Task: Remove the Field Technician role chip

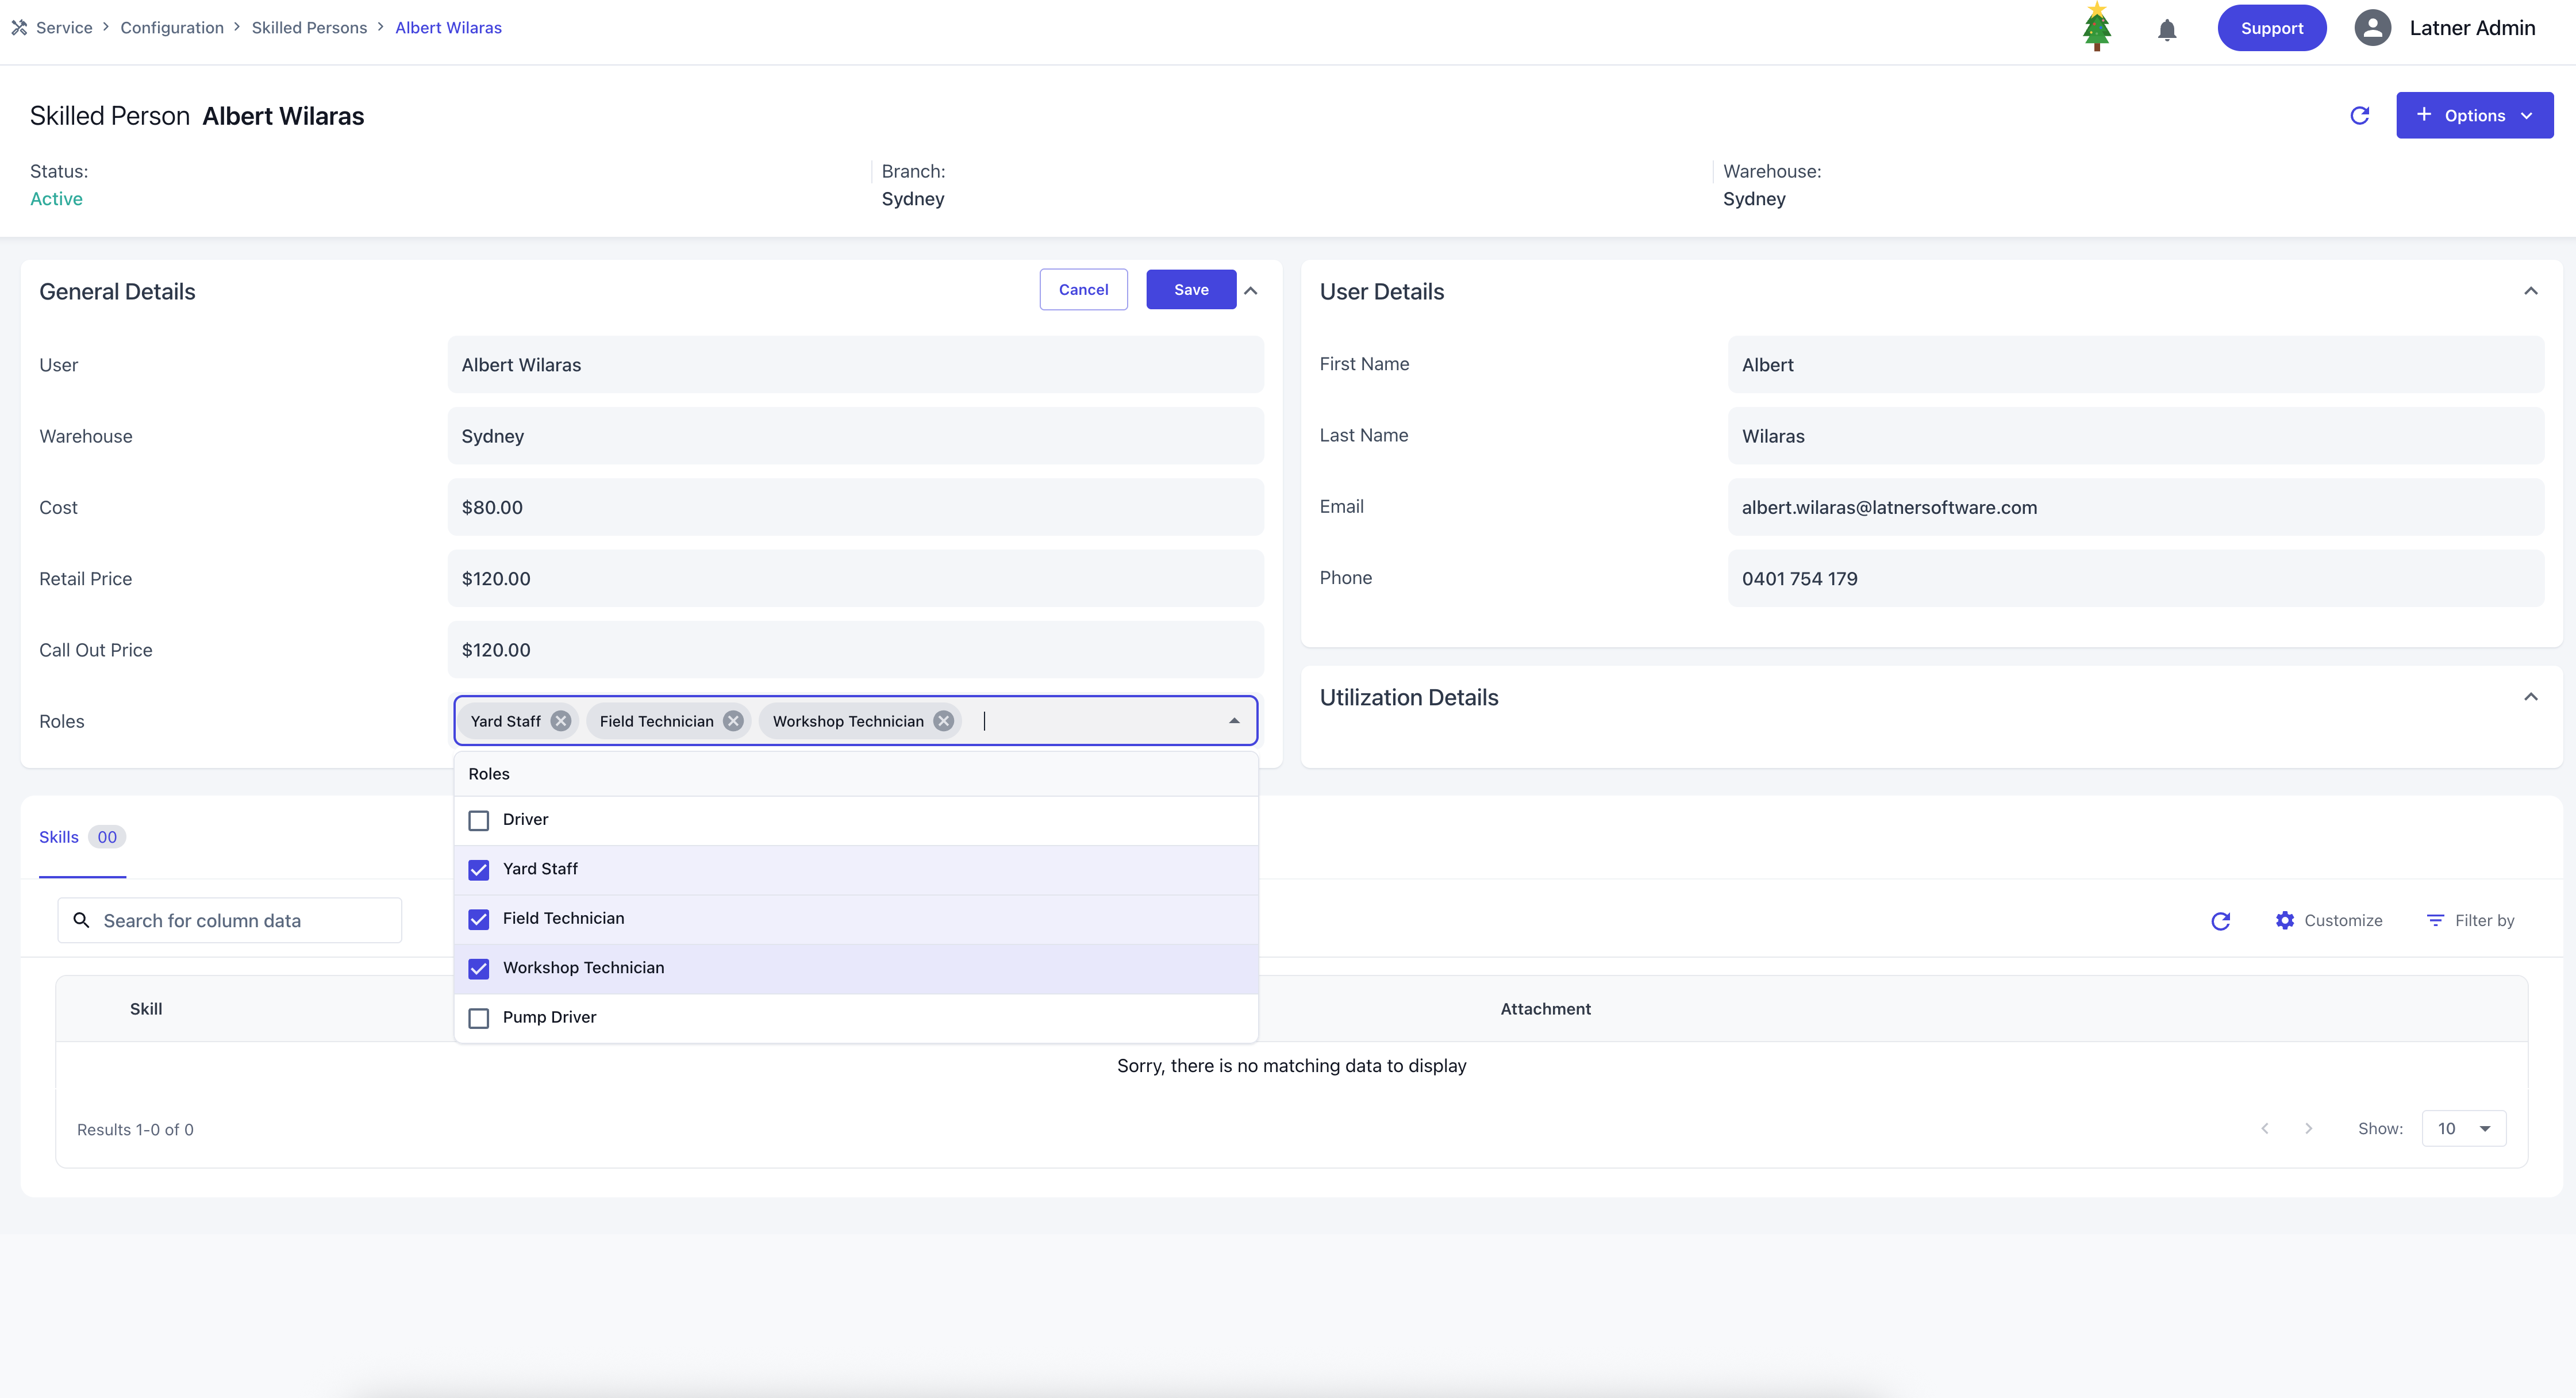Action: tap(734, 721)
